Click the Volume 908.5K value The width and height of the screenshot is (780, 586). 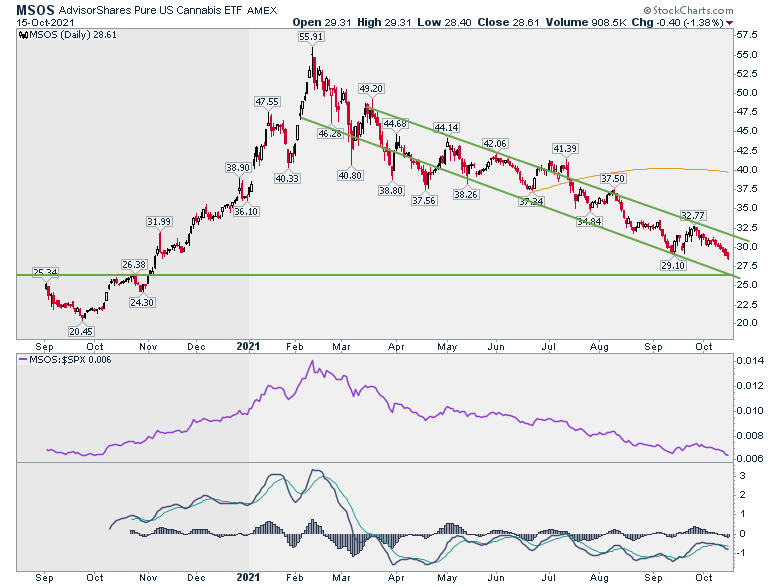coord(586,22)
